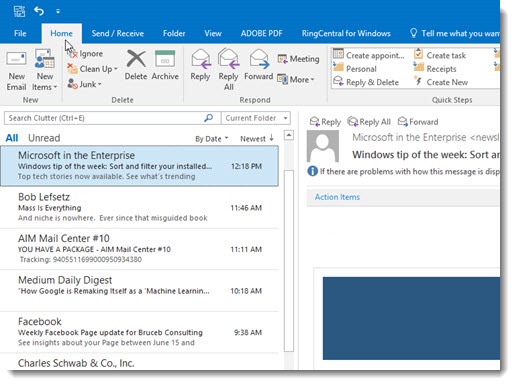Run the Receipts quick step
Screen dimensions: 515x385
(435, 69)
